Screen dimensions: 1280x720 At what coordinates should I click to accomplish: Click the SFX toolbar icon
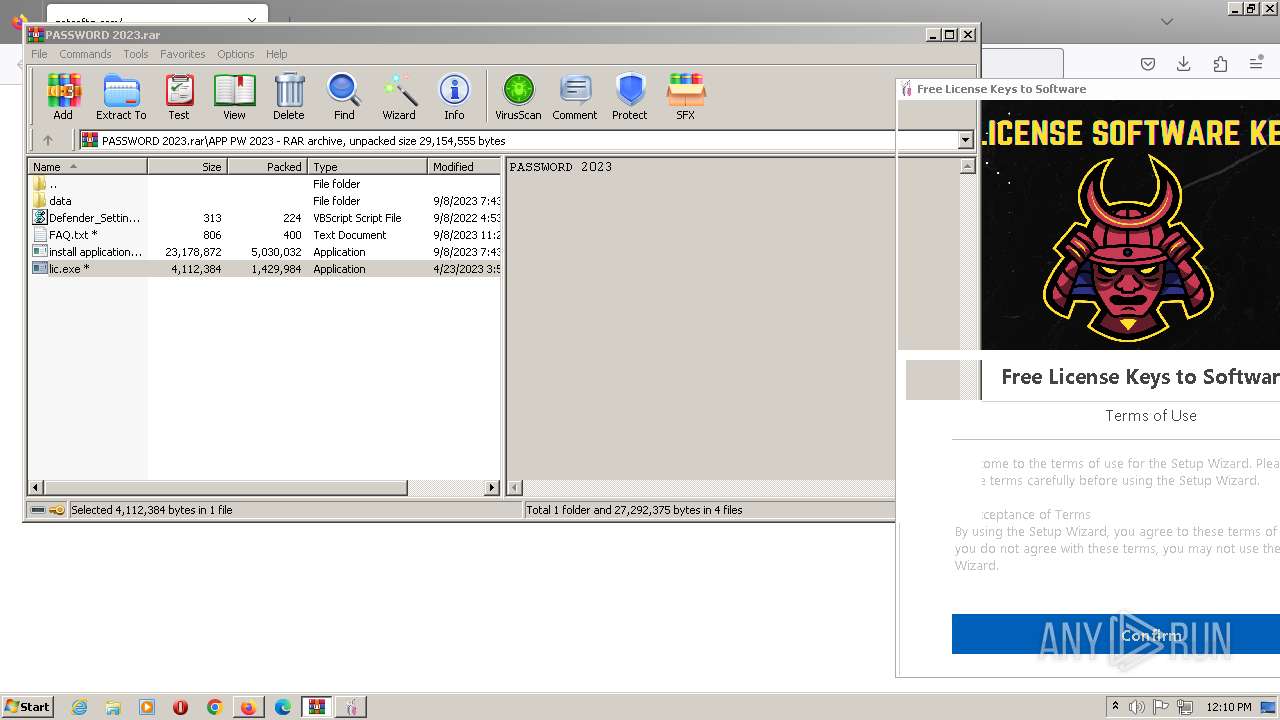(685, 97)
